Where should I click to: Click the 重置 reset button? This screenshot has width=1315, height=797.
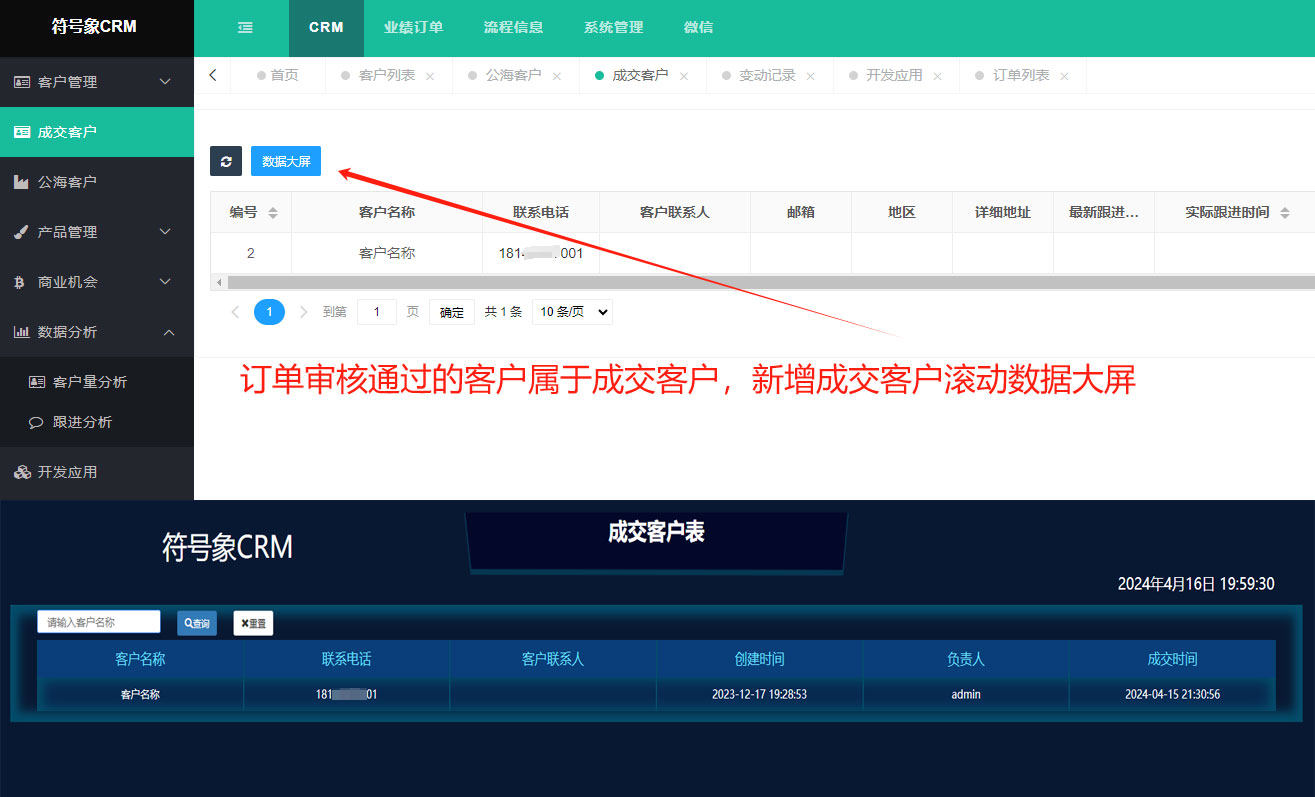[x=253, y=623]
